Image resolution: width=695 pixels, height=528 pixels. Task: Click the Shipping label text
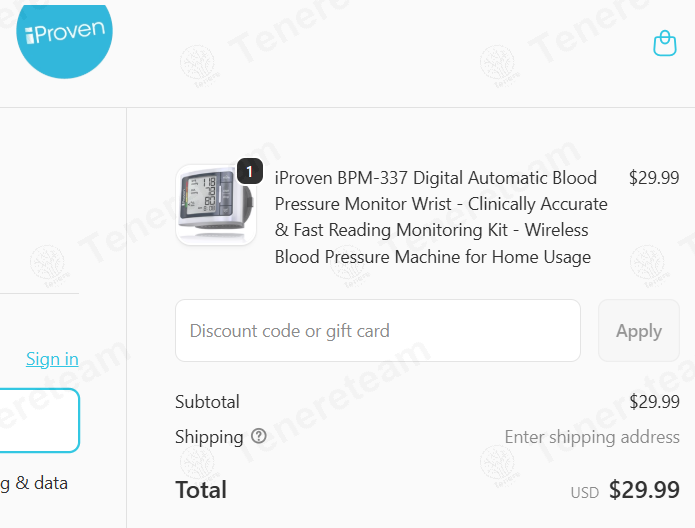click(x=209, y=437)
